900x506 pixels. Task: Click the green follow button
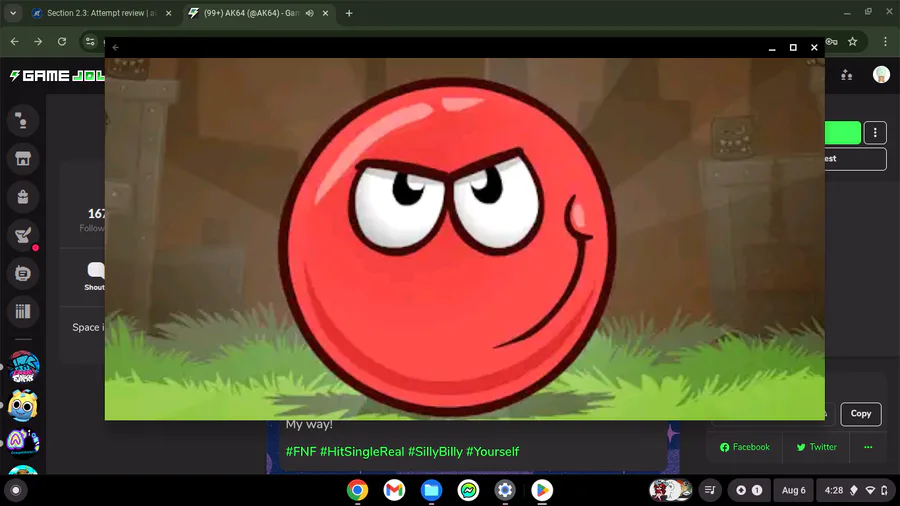pyautogui.click(x=843, y=133)
